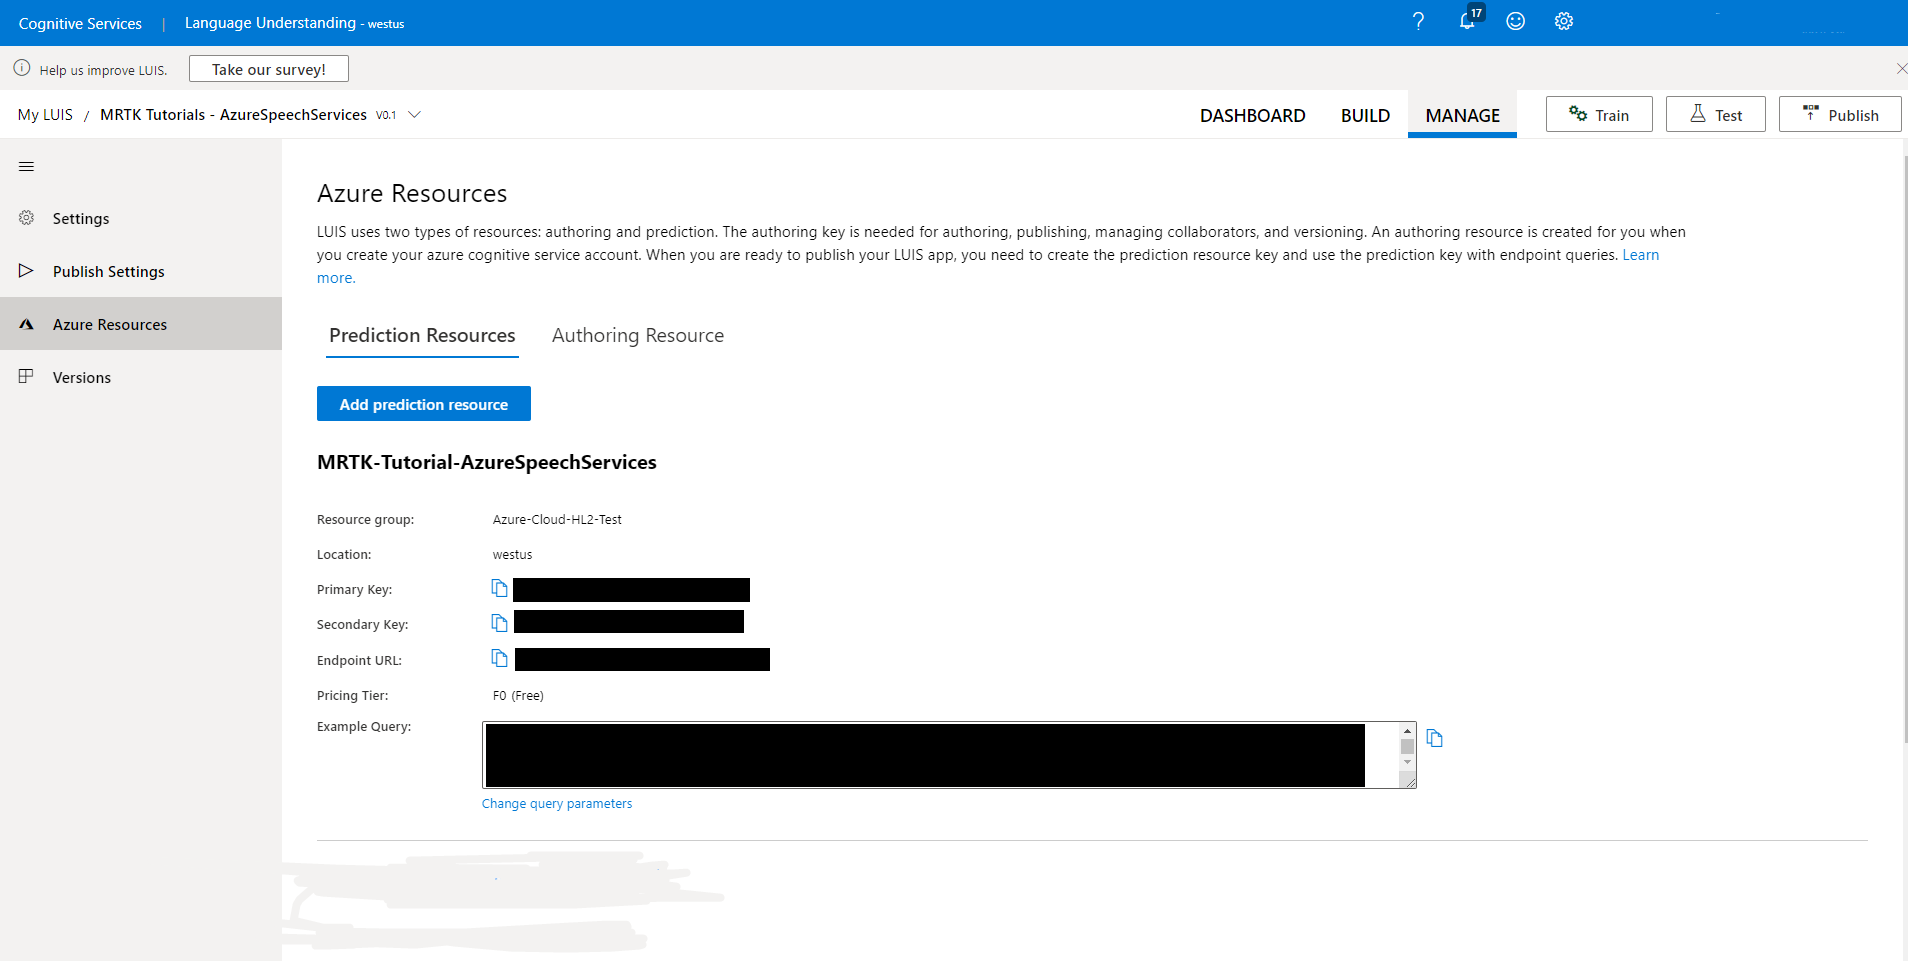Select the MANAGE tab
Image resolution: width=1908 pixels, height=961 pixels.
[x=1462, y=115]
